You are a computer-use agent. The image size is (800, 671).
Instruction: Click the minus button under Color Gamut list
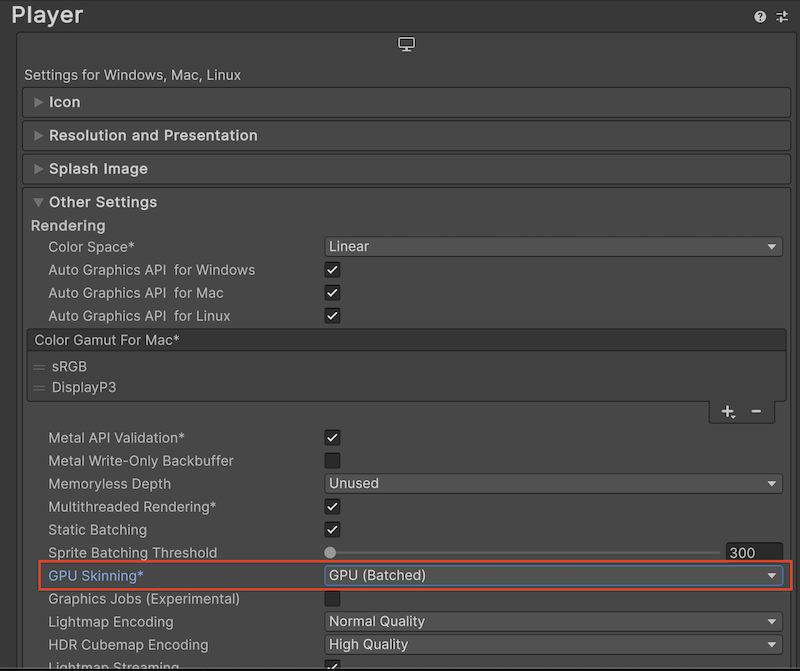click(756, 412)
